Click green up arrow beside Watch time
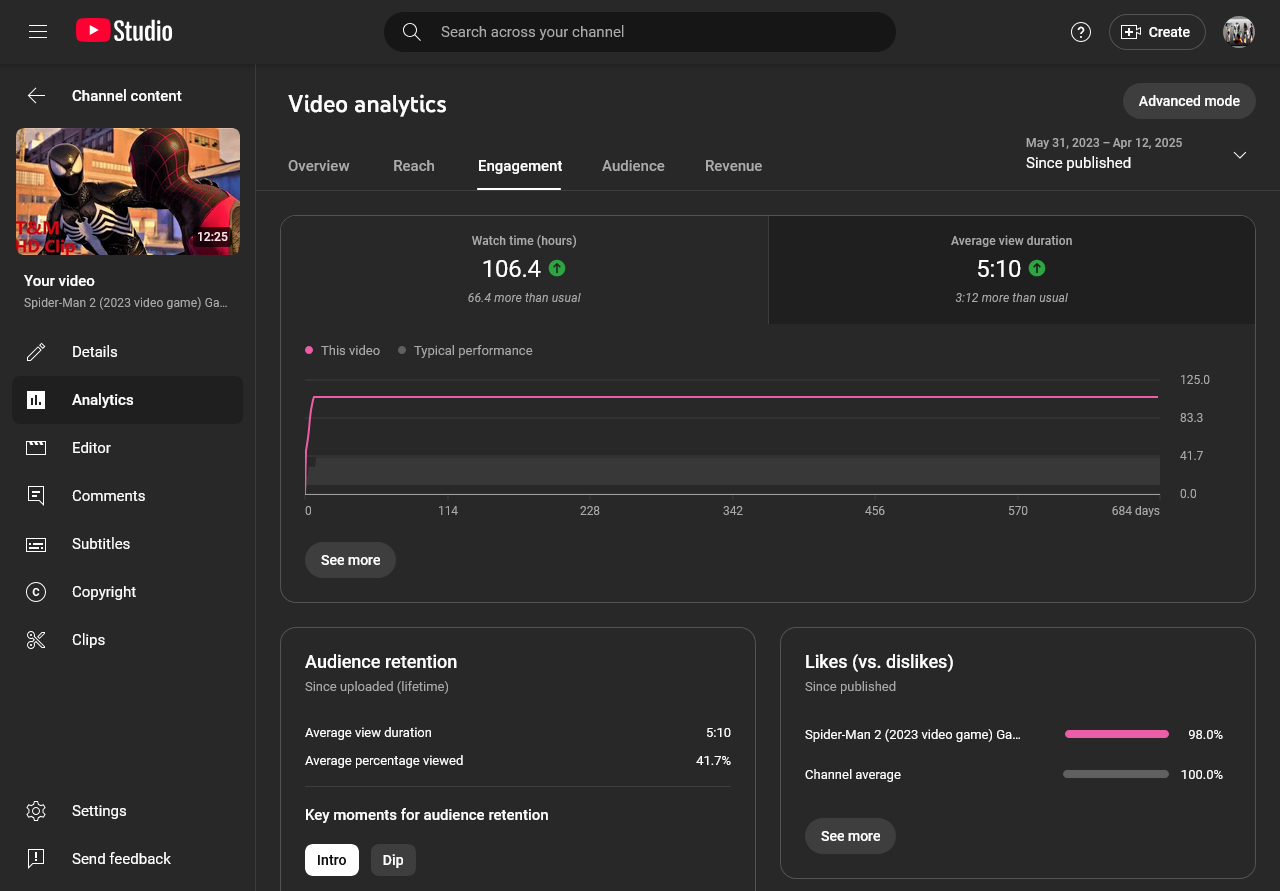Screen dimensions: 1280x891 [x=557, y=268]
